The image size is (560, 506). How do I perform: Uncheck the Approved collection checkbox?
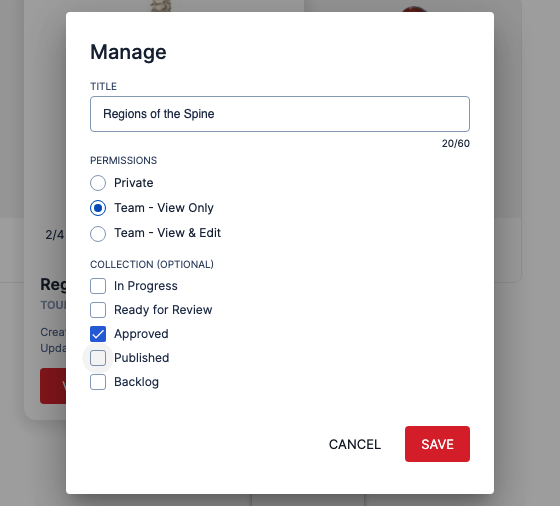[x=98, y=334]
